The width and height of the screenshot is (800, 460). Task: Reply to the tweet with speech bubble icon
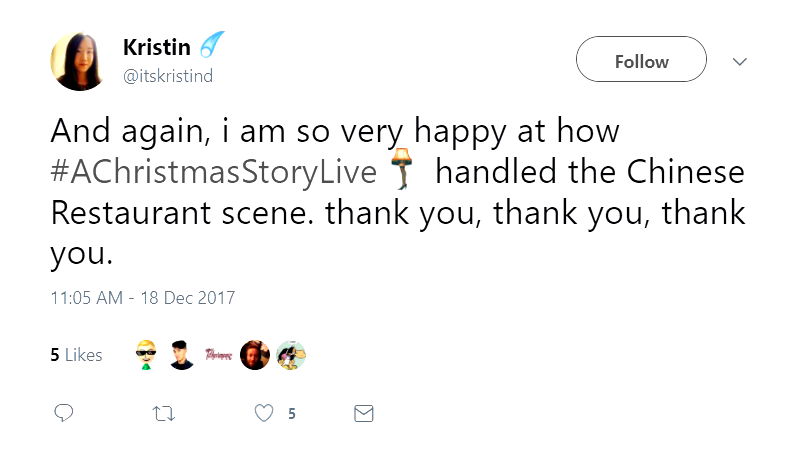[x=63, y=413]
